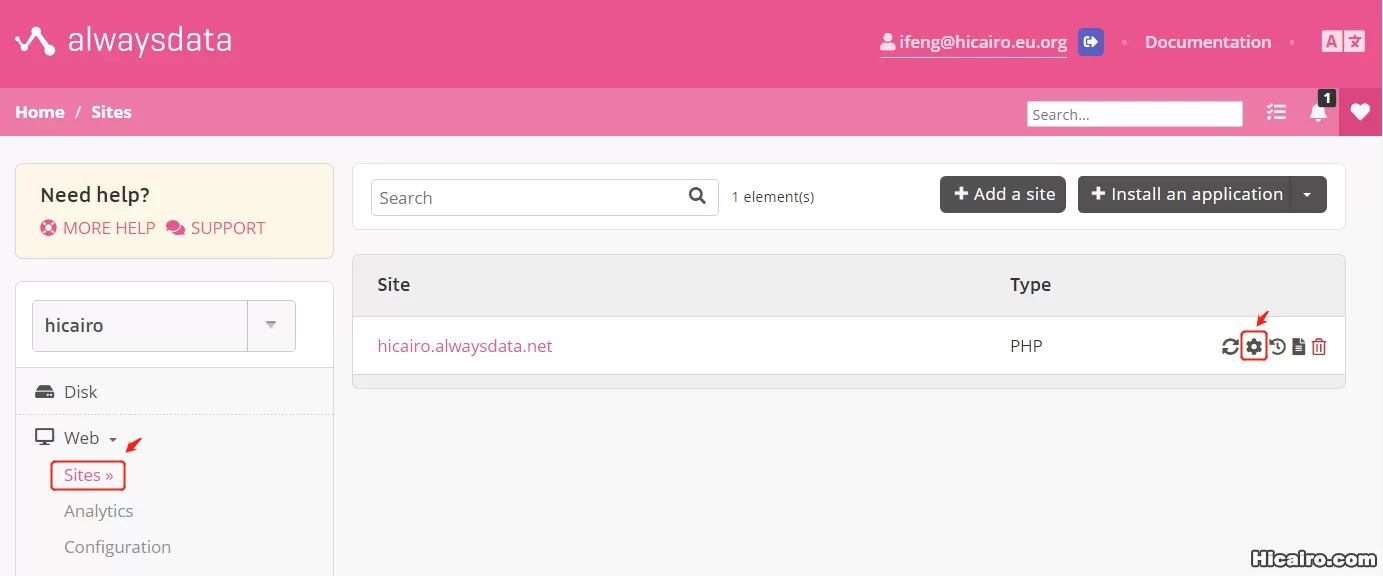Open the notifications bell
Screen dimensions: 1383x576
(1318, 112)
